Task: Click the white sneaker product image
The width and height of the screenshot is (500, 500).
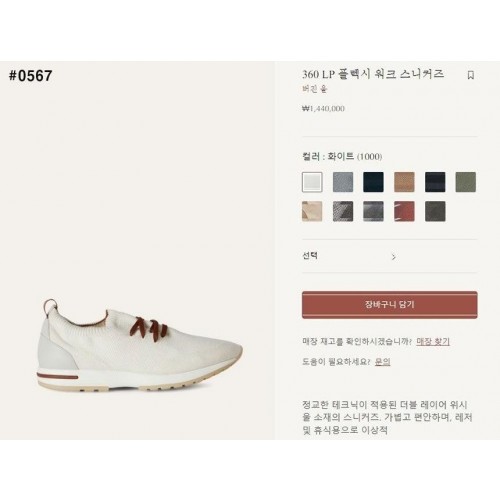Action: pyautogui.click(x=140, y=346)
